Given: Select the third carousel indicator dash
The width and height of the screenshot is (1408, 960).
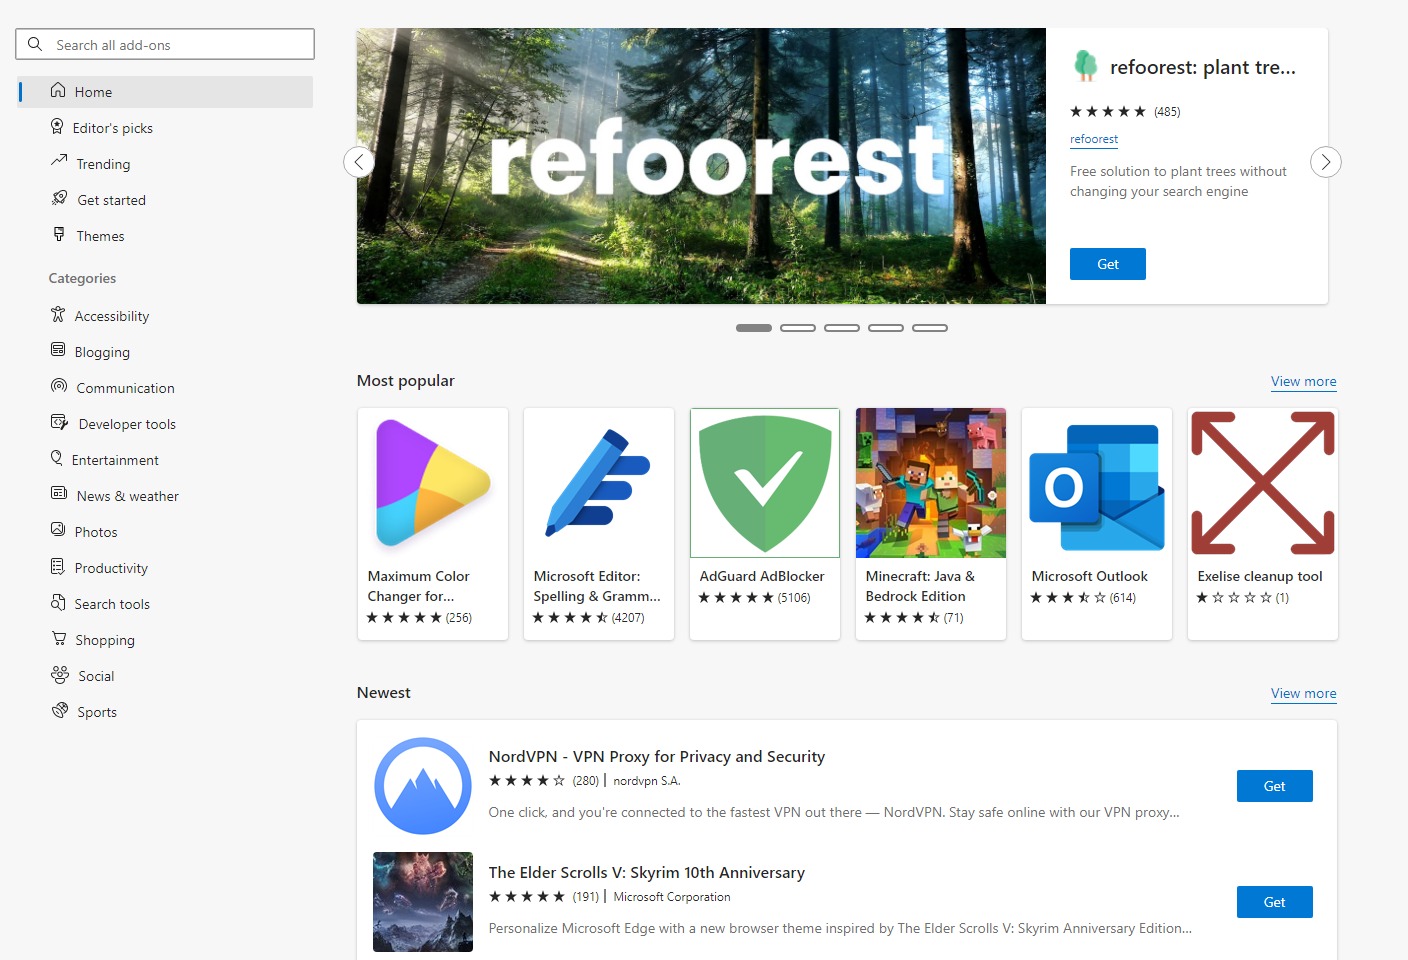Looking at the screenshot, I should pyautogui.click(x=842, y=328).
